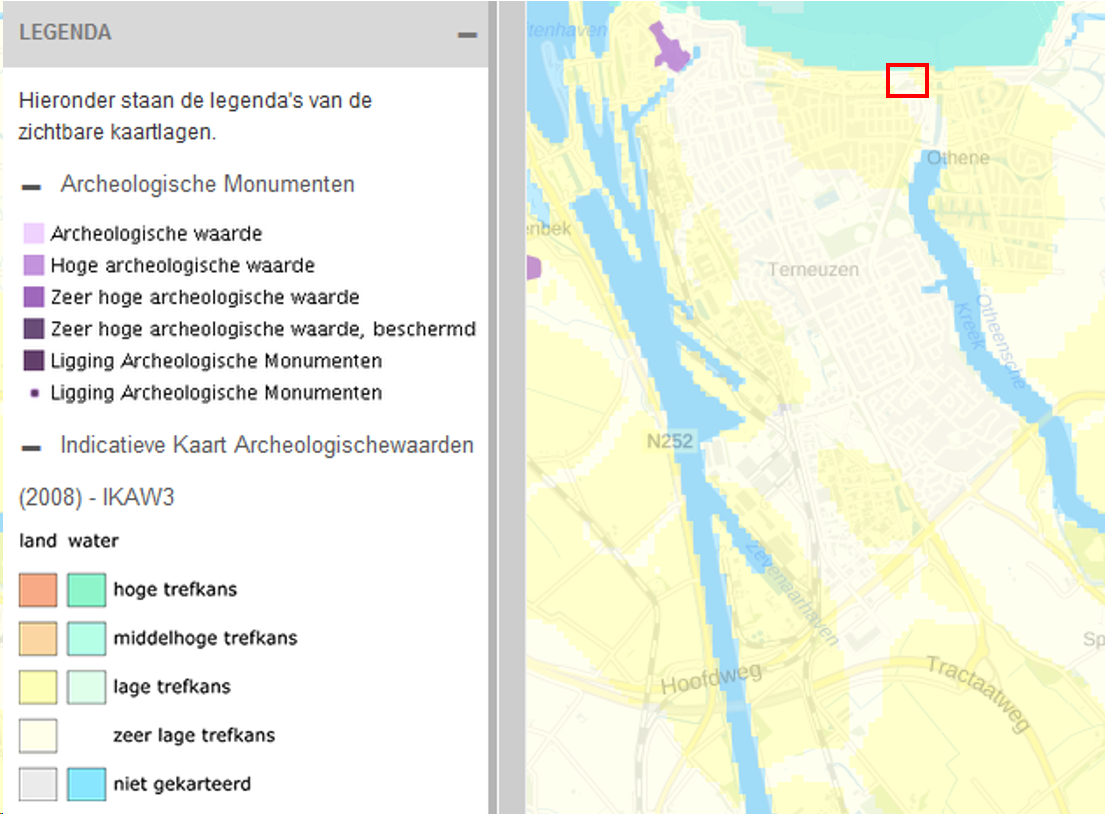Click the Archeologische Monumenten heading
This screenshot has height=814, width=1105.
pos(207,184)
